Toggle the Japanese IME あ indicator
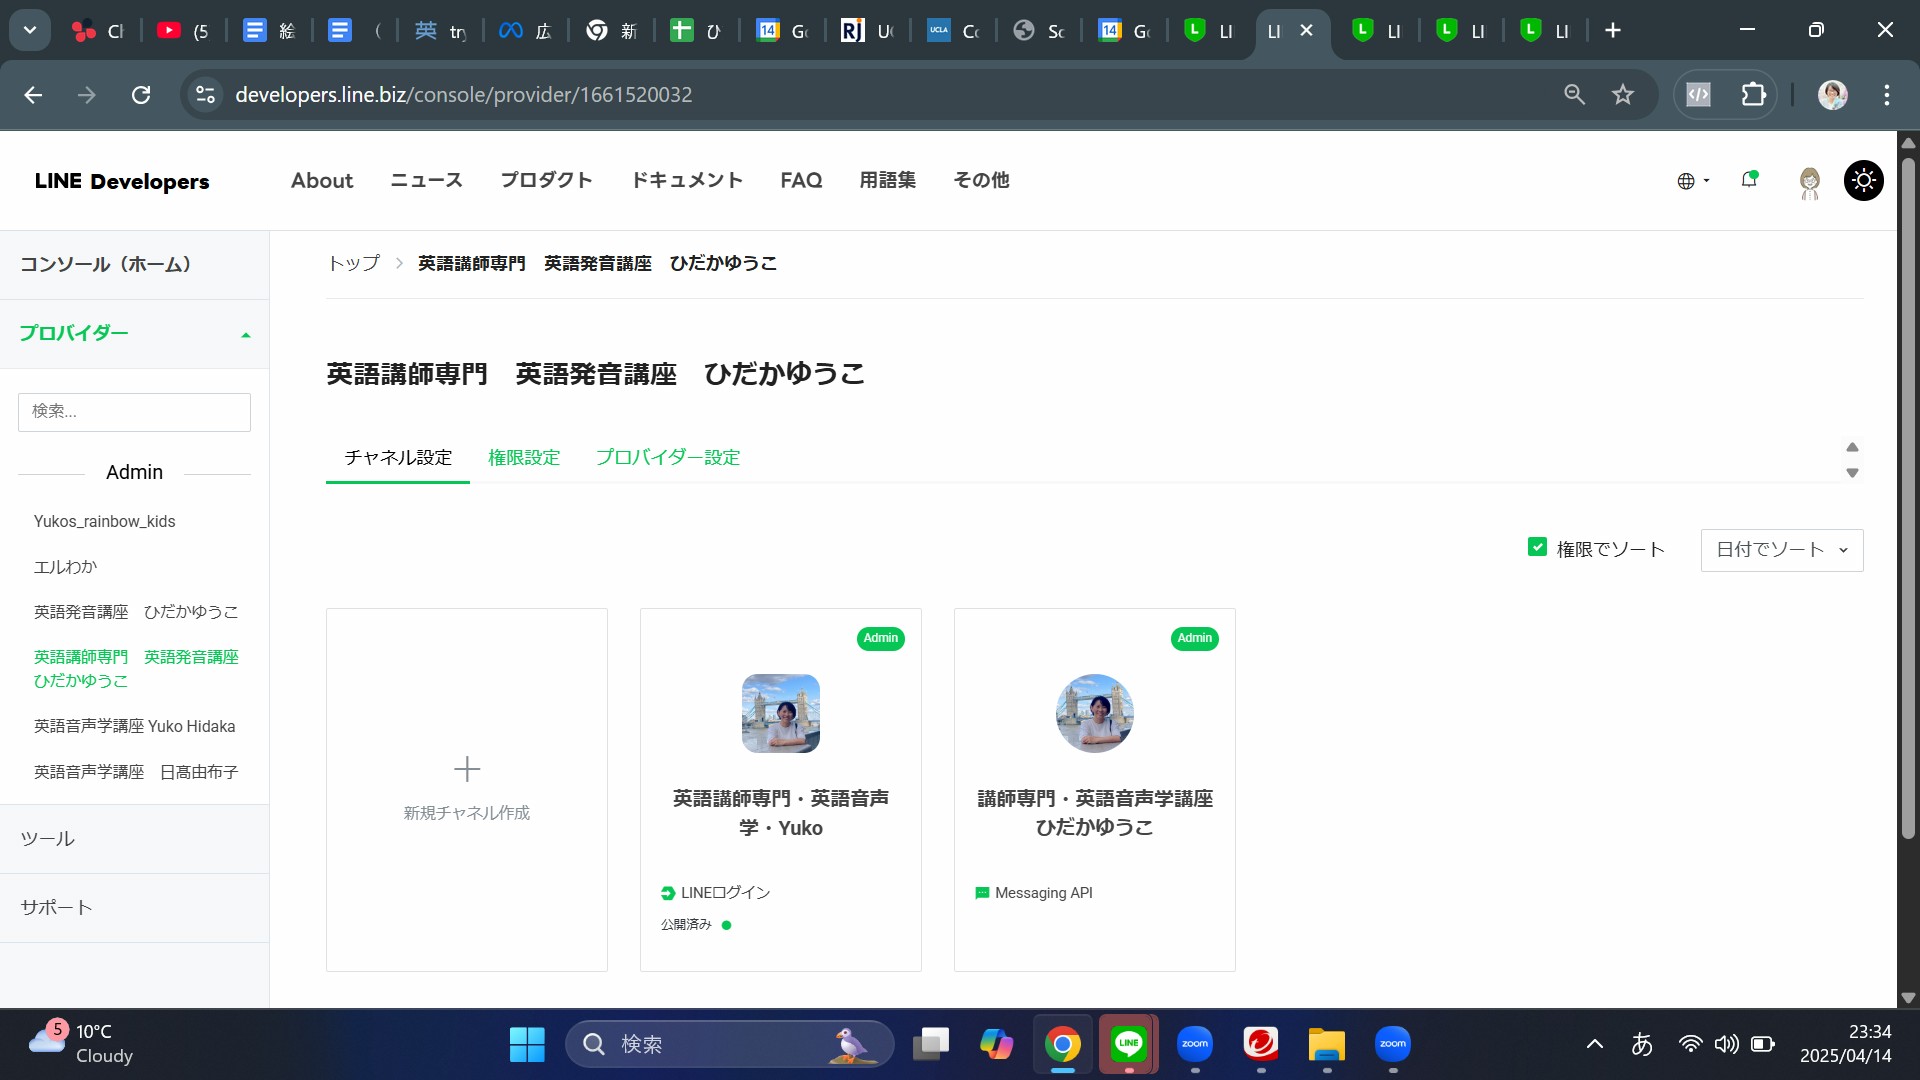Viewport: 1920px width, 1080px height. coord(1642,1045)
